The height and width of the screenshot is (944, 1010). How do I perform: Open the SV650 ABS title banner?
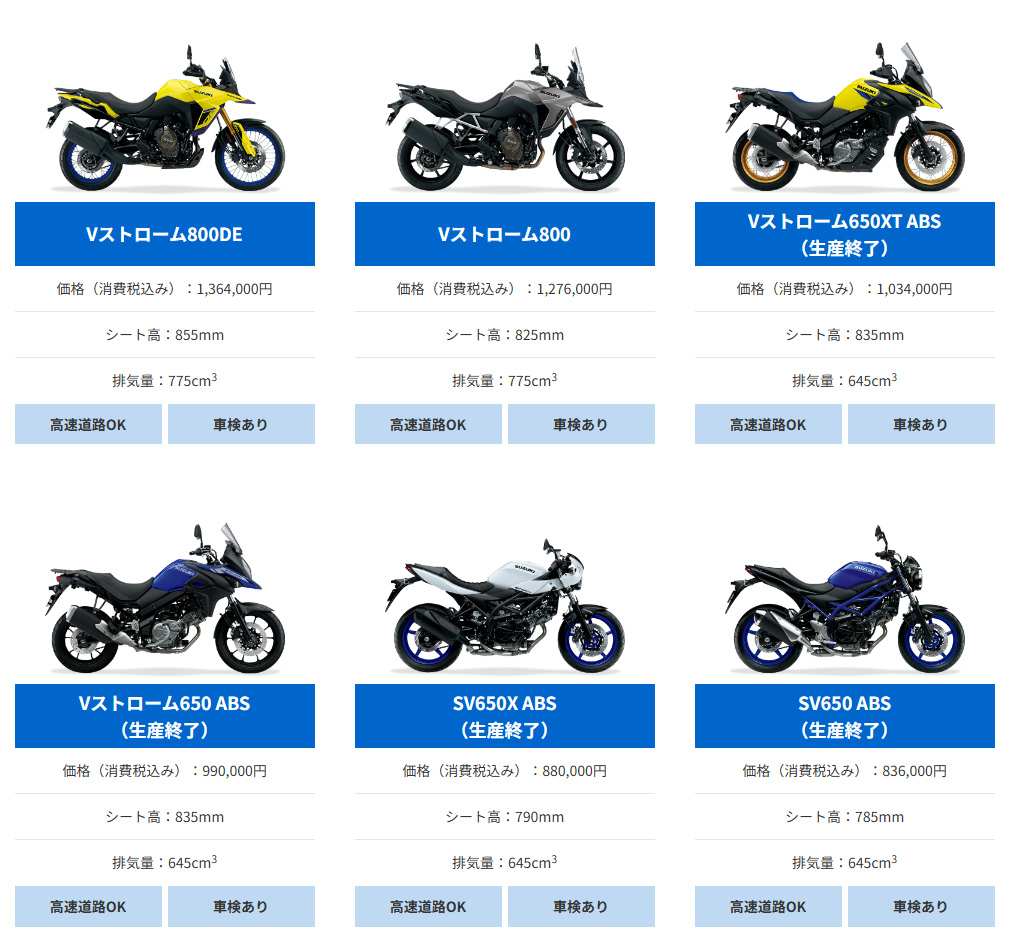844,716
